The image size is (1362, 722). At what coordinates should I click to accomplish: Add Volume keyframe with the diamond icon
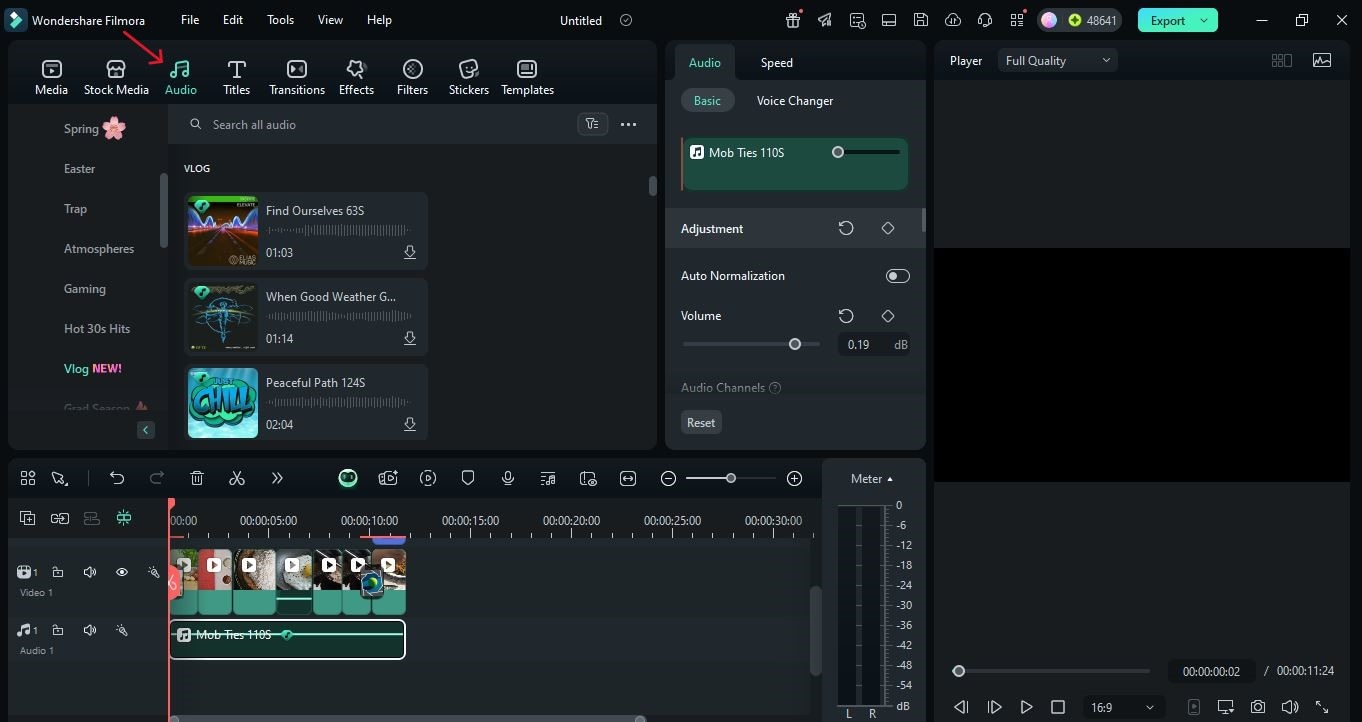888,316
